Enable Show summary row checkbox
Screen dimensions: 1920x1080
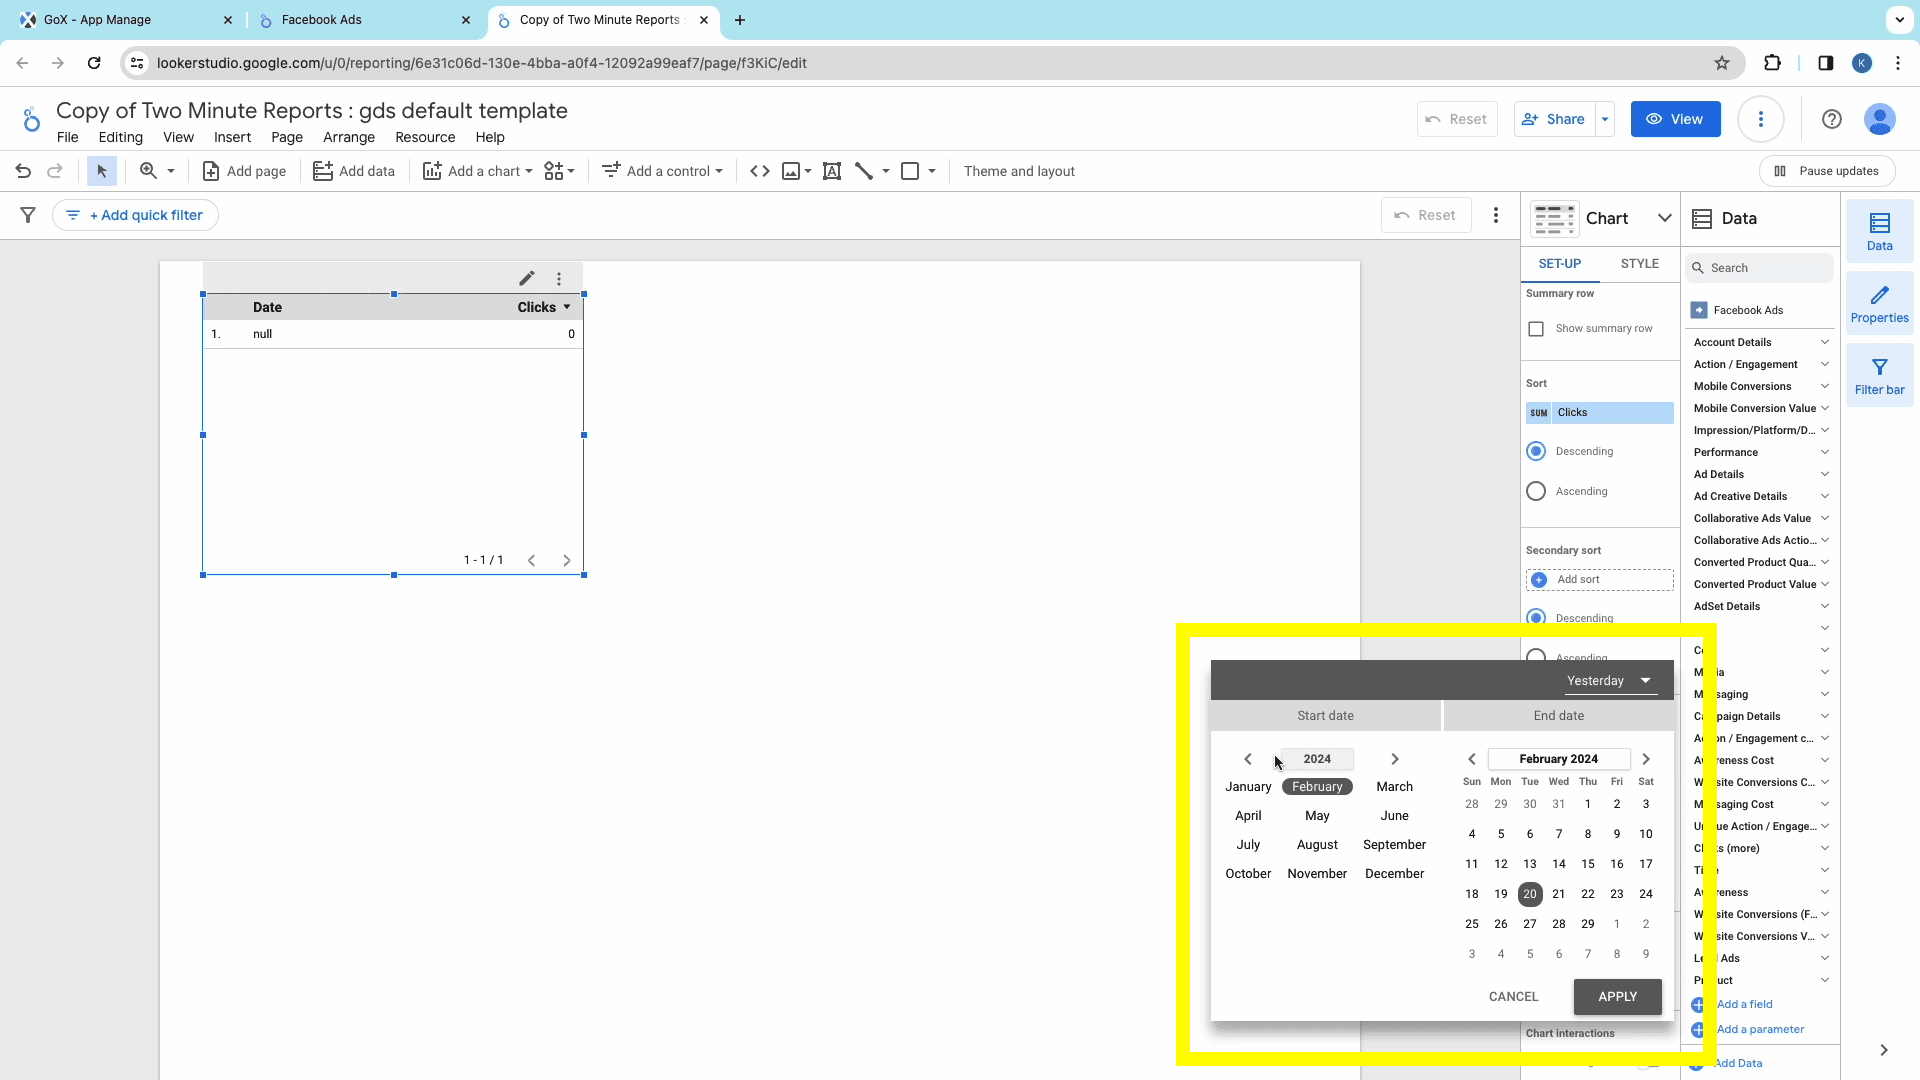pyautogui.click(x=1536, y=329)
